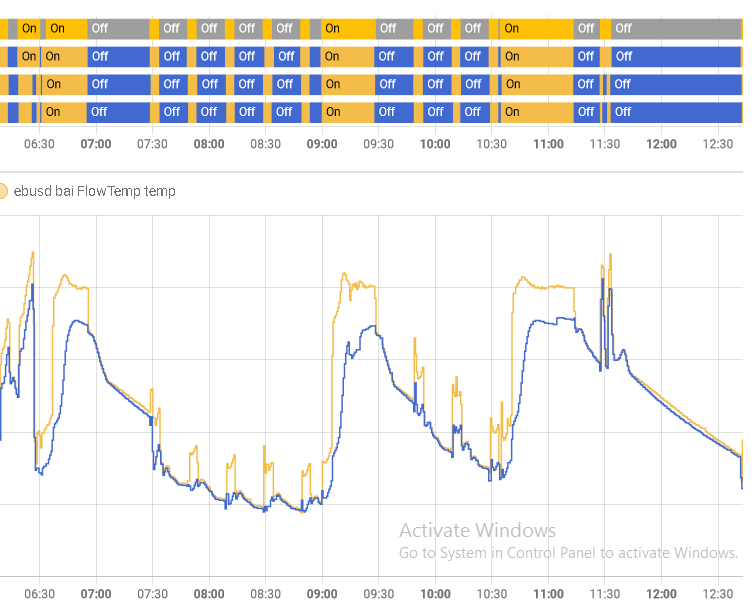Click the 12:00 label on upper timeline axis
Viewport: 754px width, 610px height.
pyautogui.click(x=661, y=144)
